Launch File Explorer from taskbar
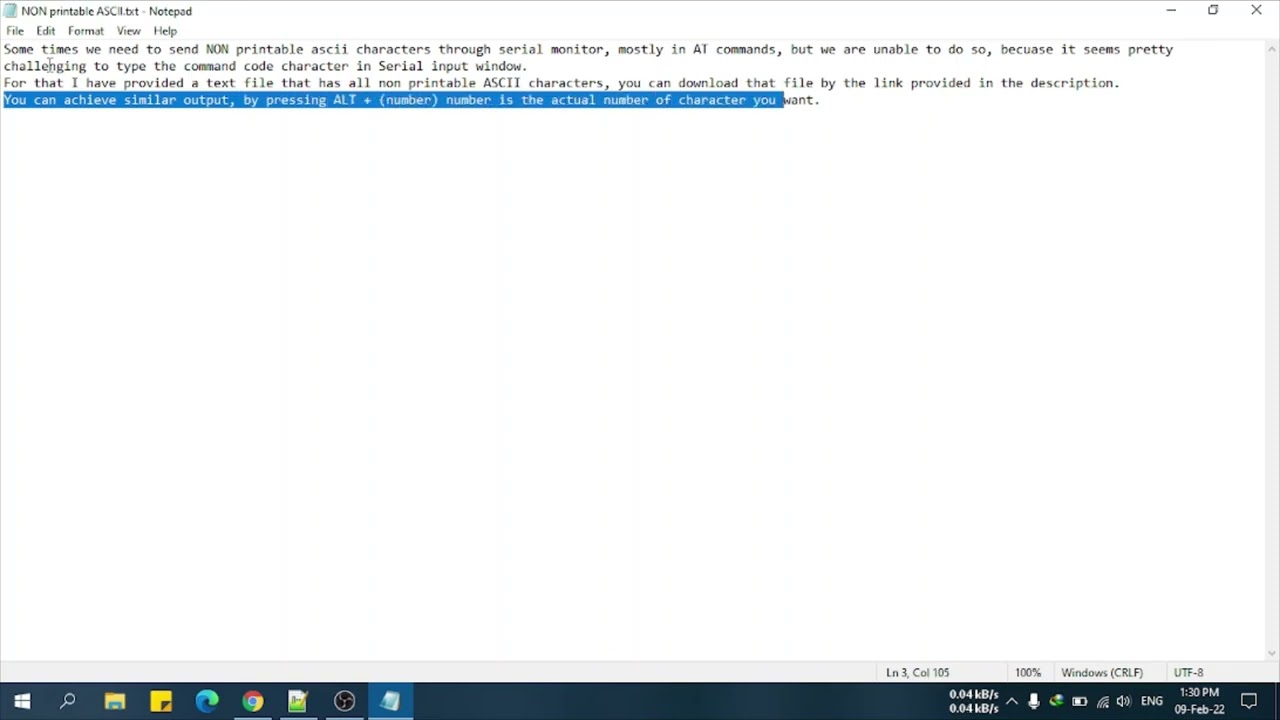 (114, 701)
